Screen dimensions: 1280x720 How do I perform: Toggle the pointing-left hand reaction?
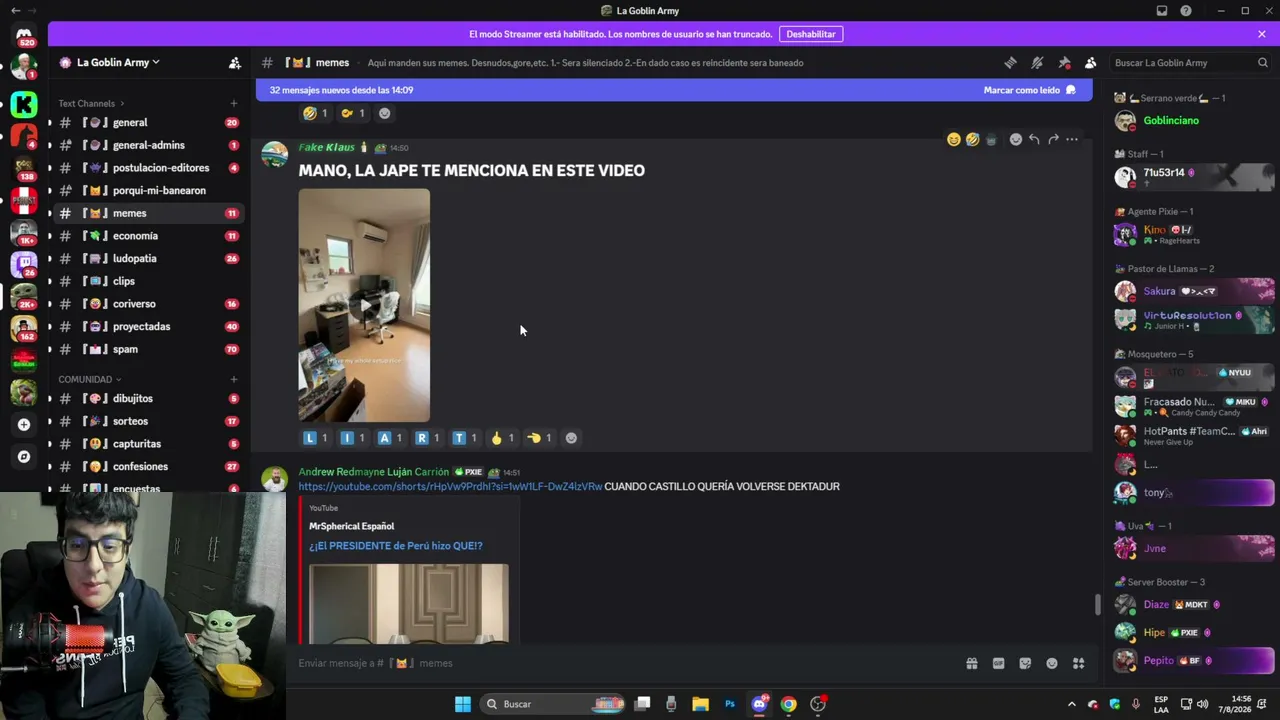[x=540, y=438]
